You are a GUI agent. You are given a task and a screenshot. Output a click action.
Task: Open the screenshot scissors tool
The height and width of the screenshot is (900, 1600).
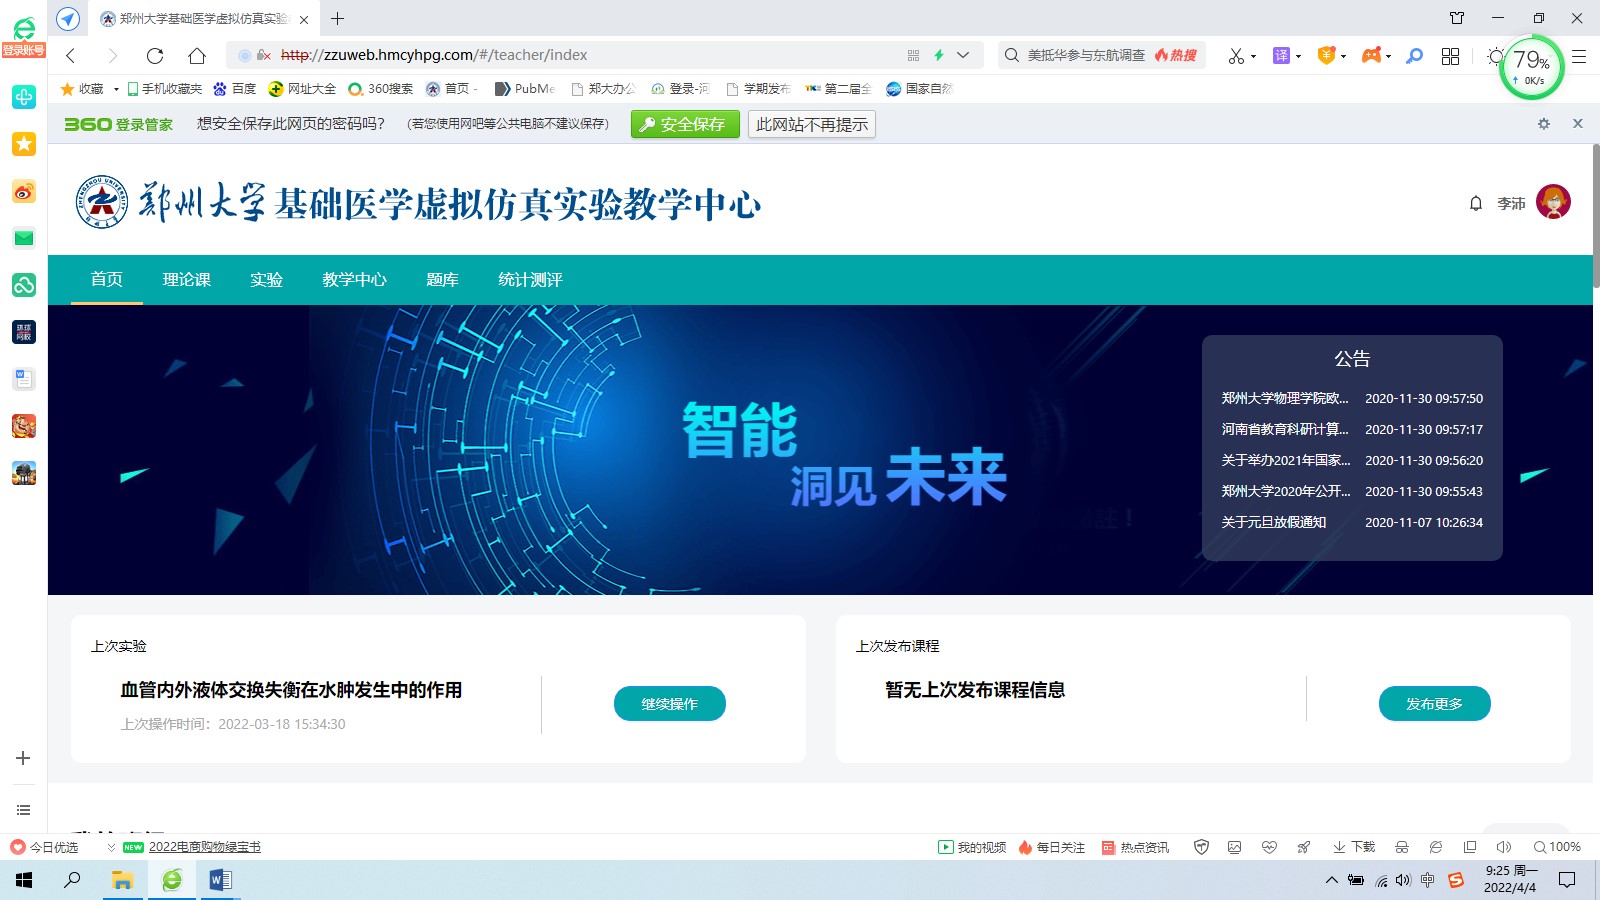pos(1237,56)
